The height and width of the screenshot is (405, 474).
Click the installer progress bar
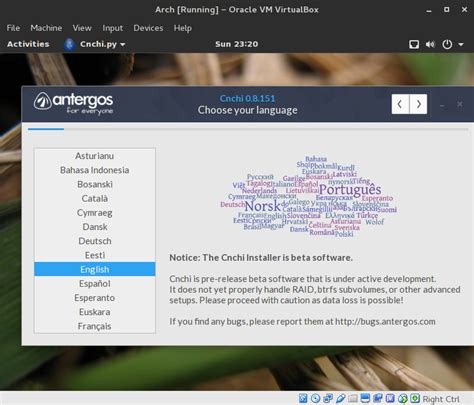(248, 129)
